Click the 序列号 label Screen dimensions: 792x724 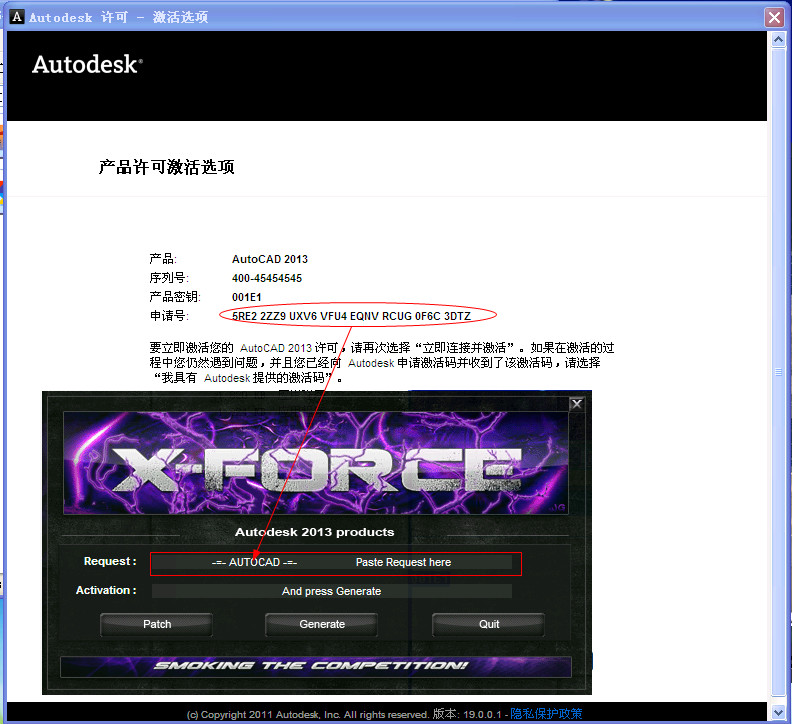pos(169,278)
